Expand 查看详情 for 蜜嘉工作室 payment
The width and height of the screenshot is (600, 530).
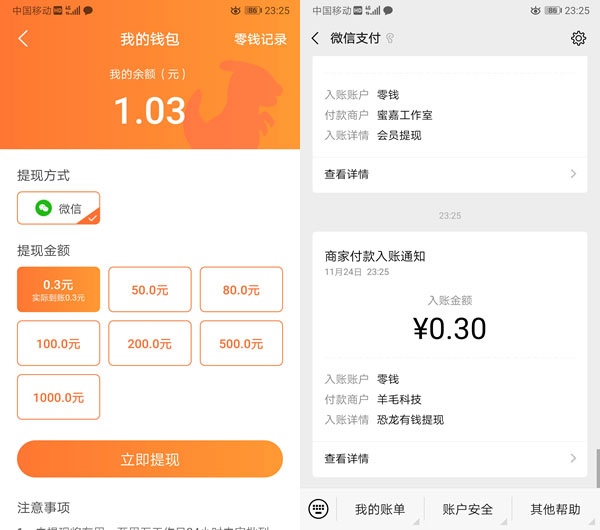(448, 174)
